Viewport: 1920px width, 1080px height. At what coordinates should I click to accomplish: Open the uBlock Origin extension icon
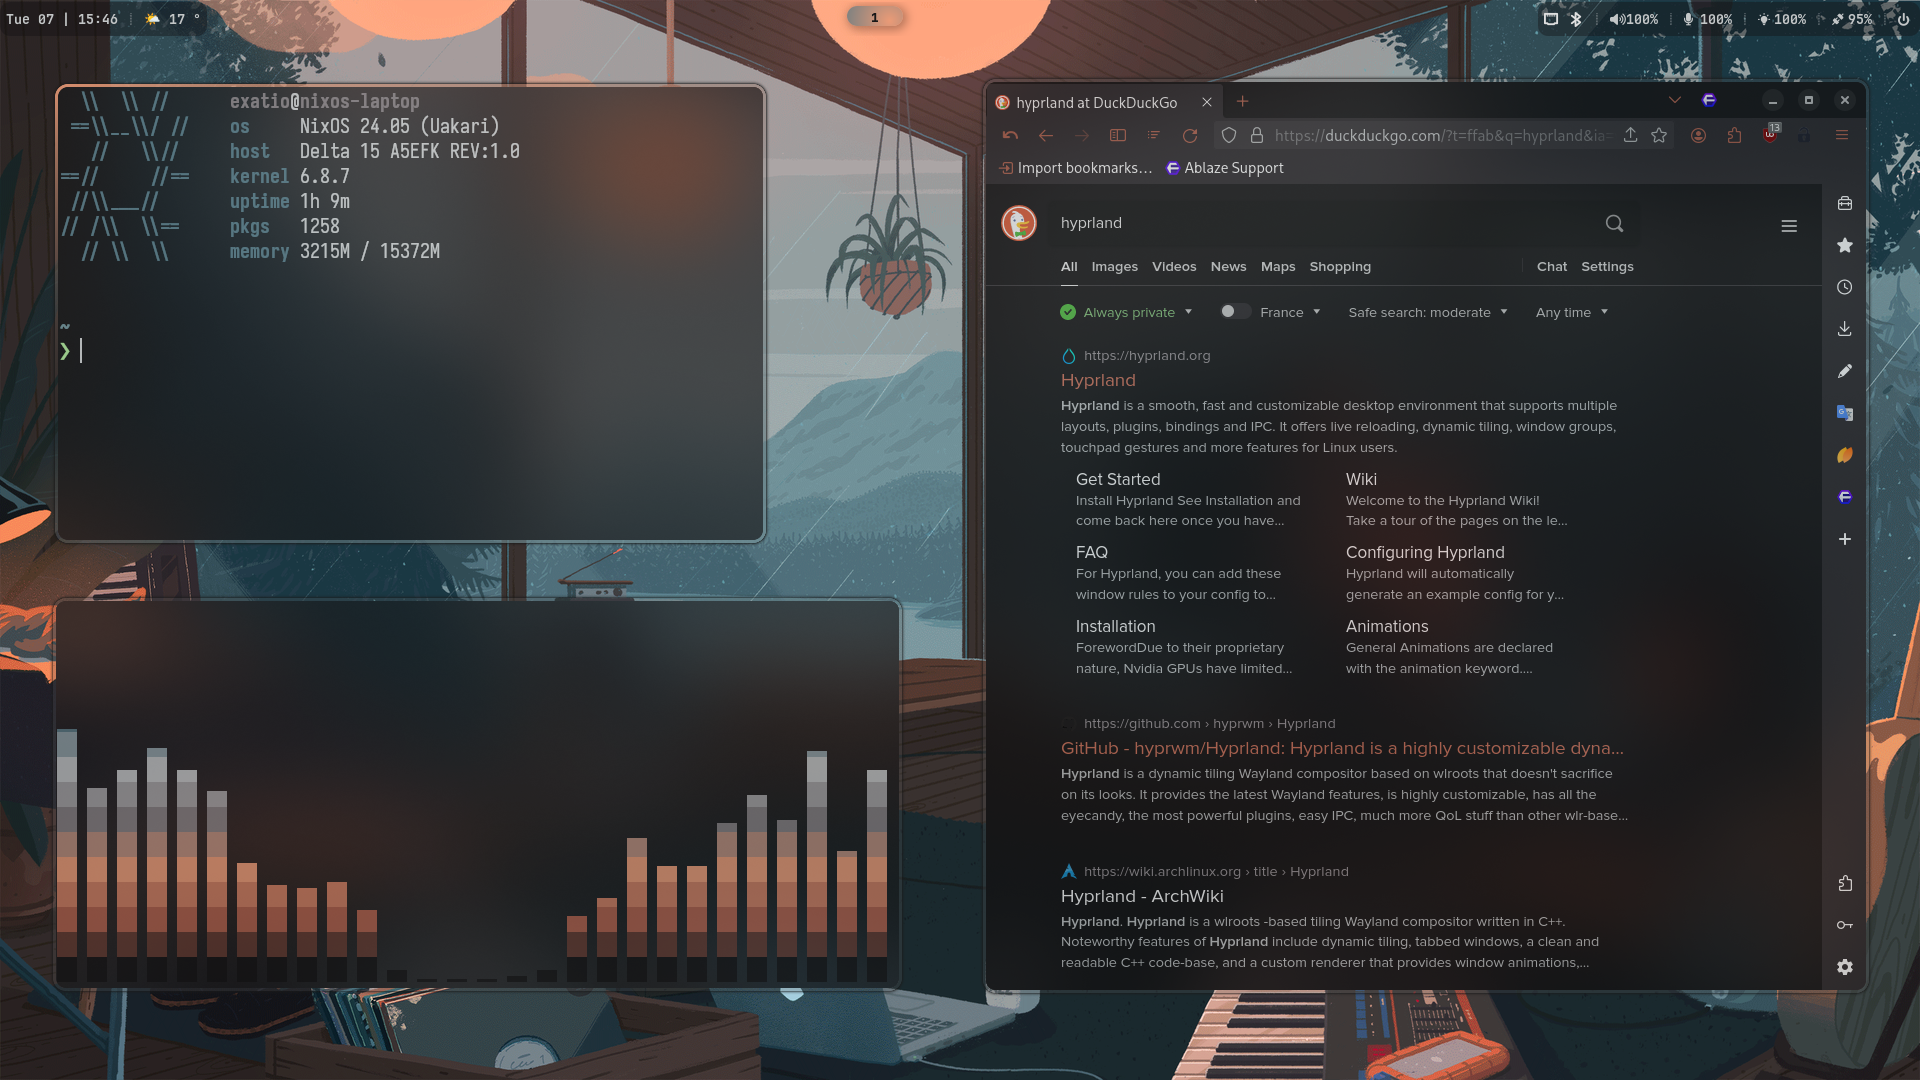pos(1770,136)
